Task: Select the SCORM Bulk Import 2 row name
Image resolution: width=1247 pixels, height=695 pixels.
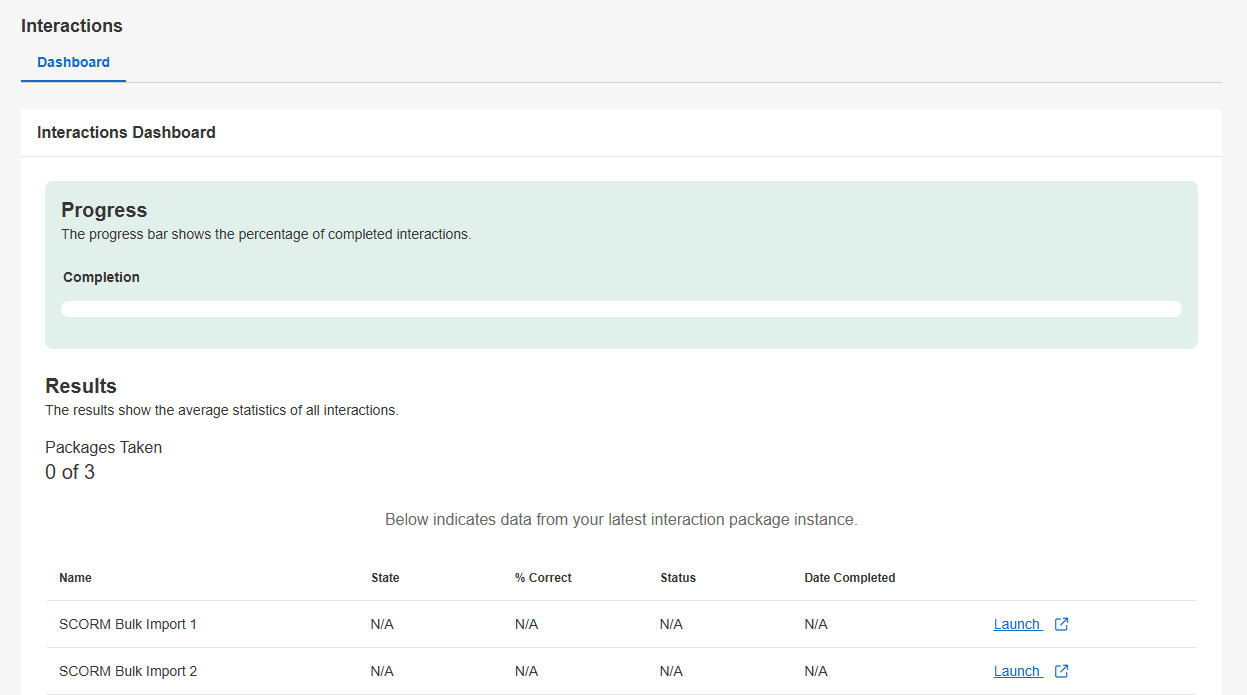Action: point(128,671)
